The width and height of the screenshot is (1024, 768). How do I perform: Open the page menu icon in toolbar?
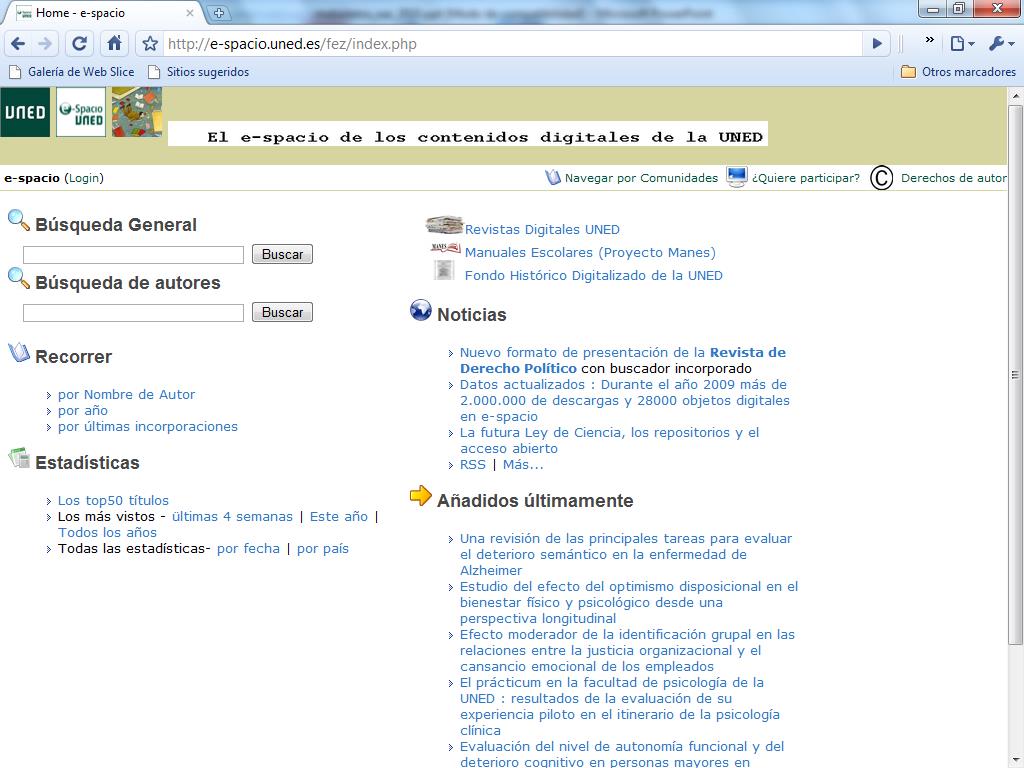(962, 44)
